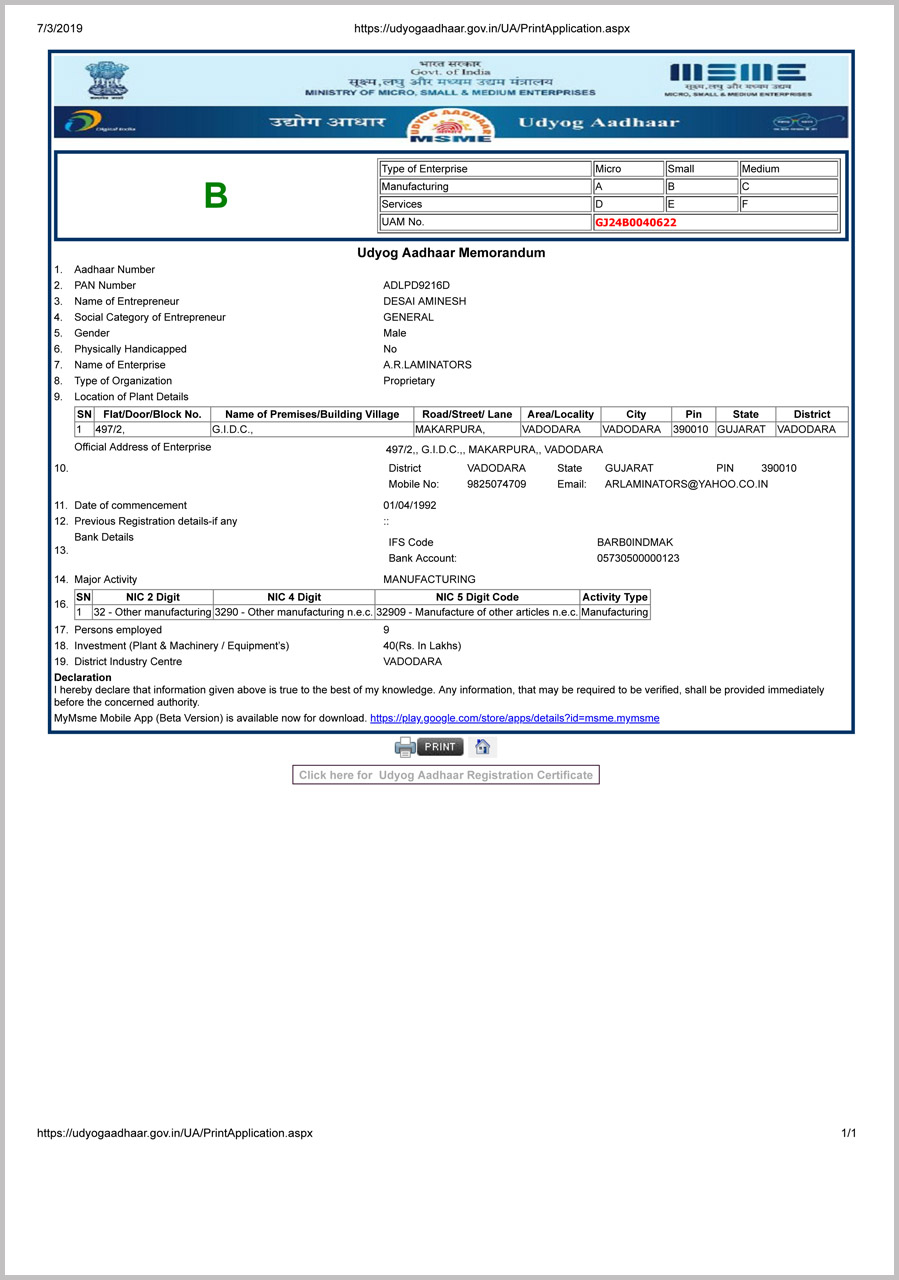Click the Udyog Aadhaar Memorandum heading
The width and height of the screenshot is (899, 1280).
(x=451, y=253)
